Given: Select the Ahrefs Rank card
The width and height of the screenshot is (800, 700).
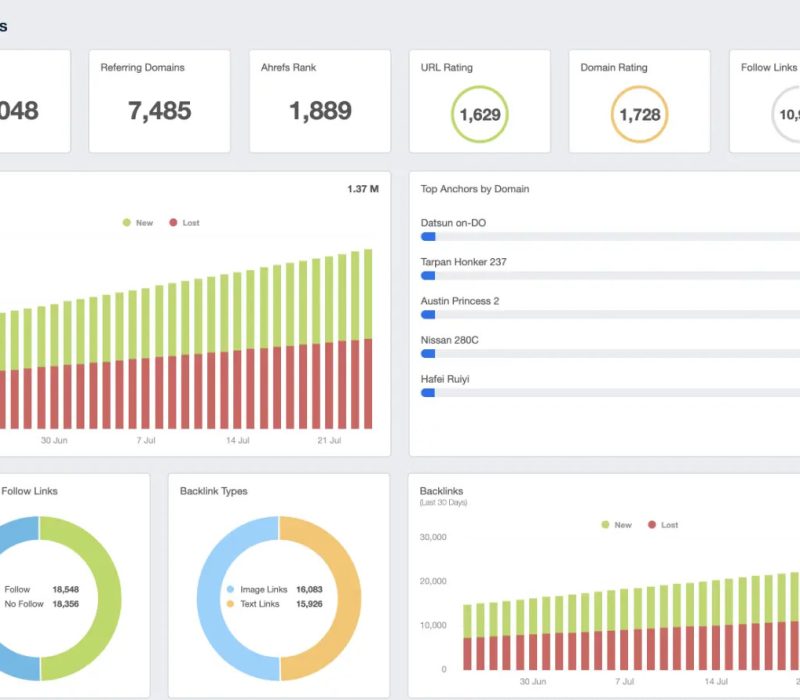Looking at the screenshot, I should pos(318,100).
